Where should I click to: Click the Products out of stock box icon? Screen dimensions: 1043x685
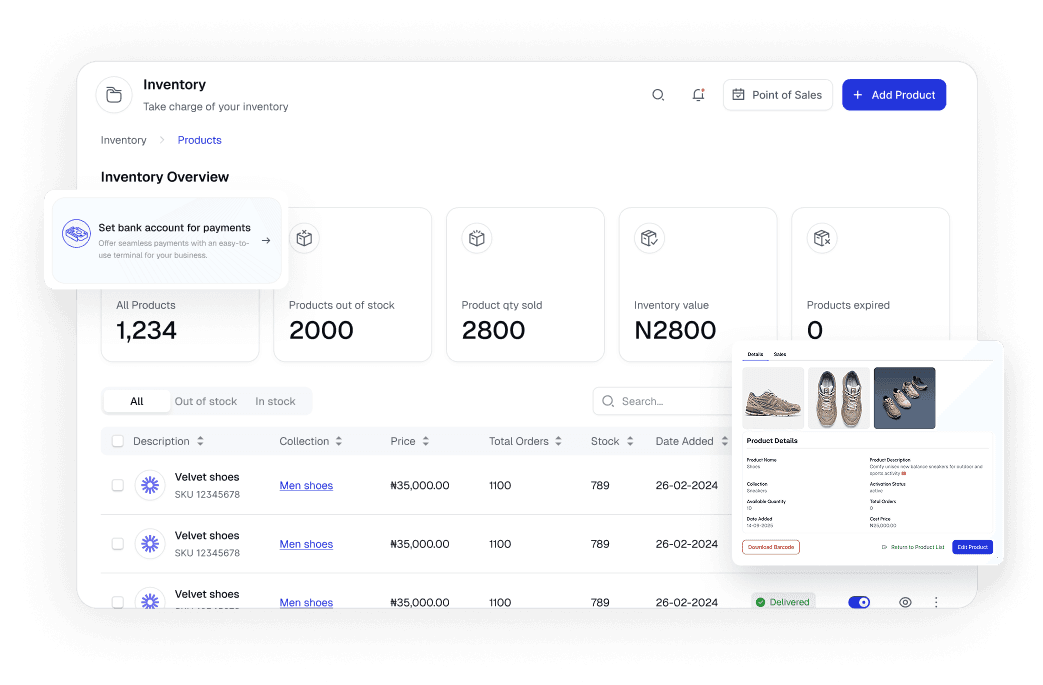click(x=304, y=238)
